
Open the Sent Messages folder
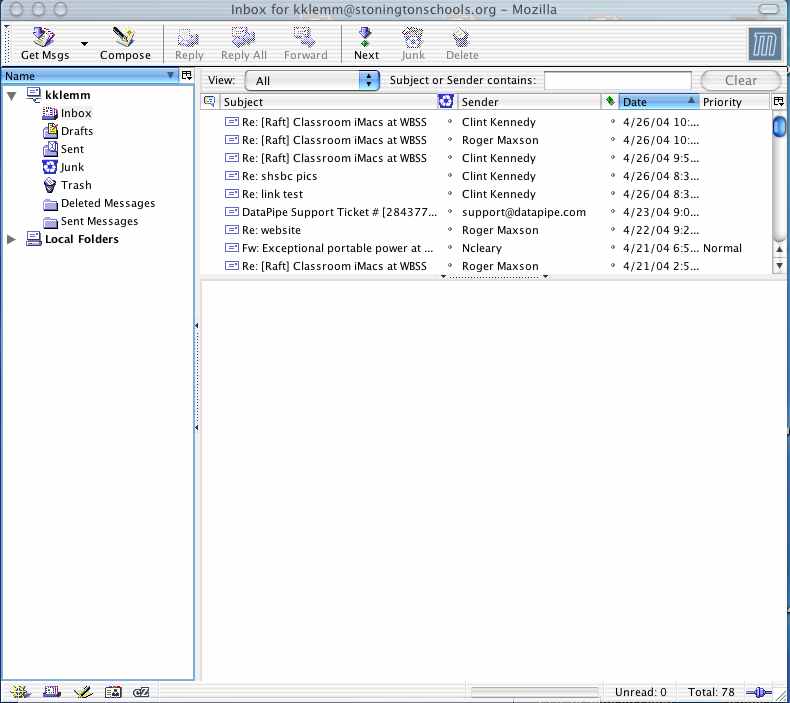(x=99, y=221)
